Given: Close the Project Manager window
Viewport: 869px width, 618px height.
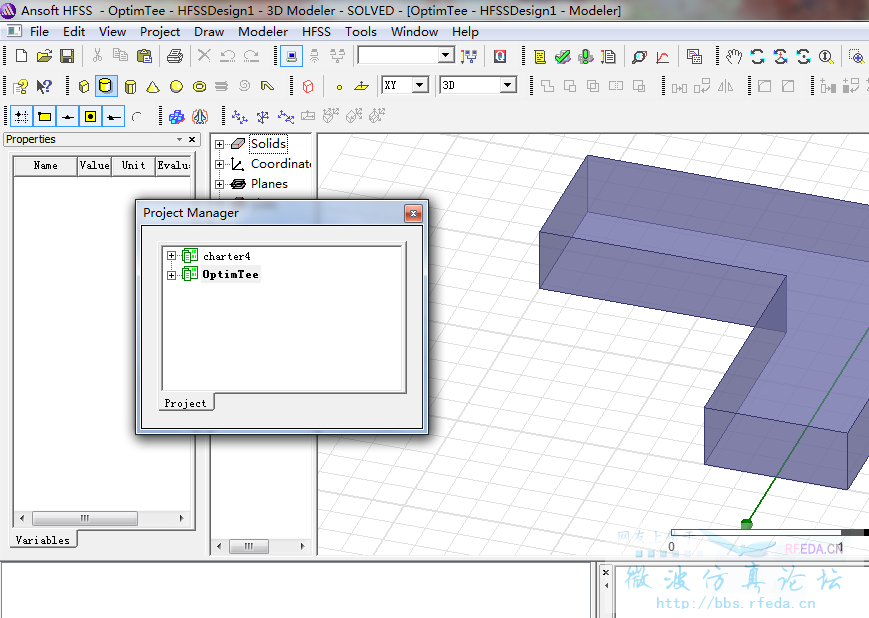Looking at the screenshot, I should coord(413,213).
